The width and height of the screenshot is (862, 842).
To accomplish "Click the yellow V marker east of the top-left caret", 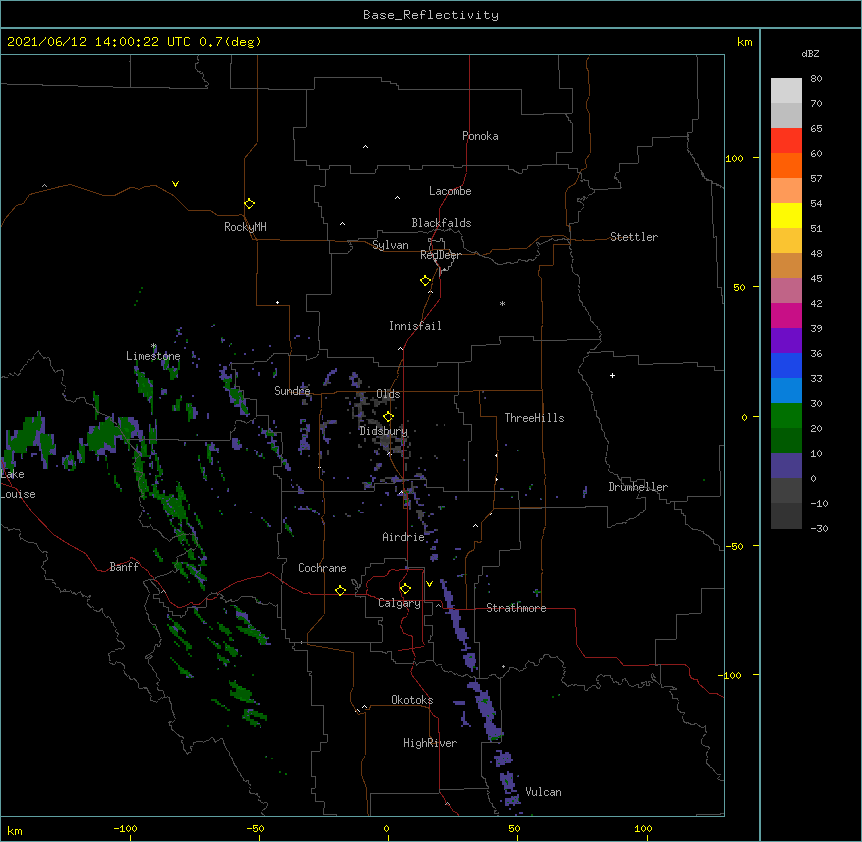I will 175,184.
